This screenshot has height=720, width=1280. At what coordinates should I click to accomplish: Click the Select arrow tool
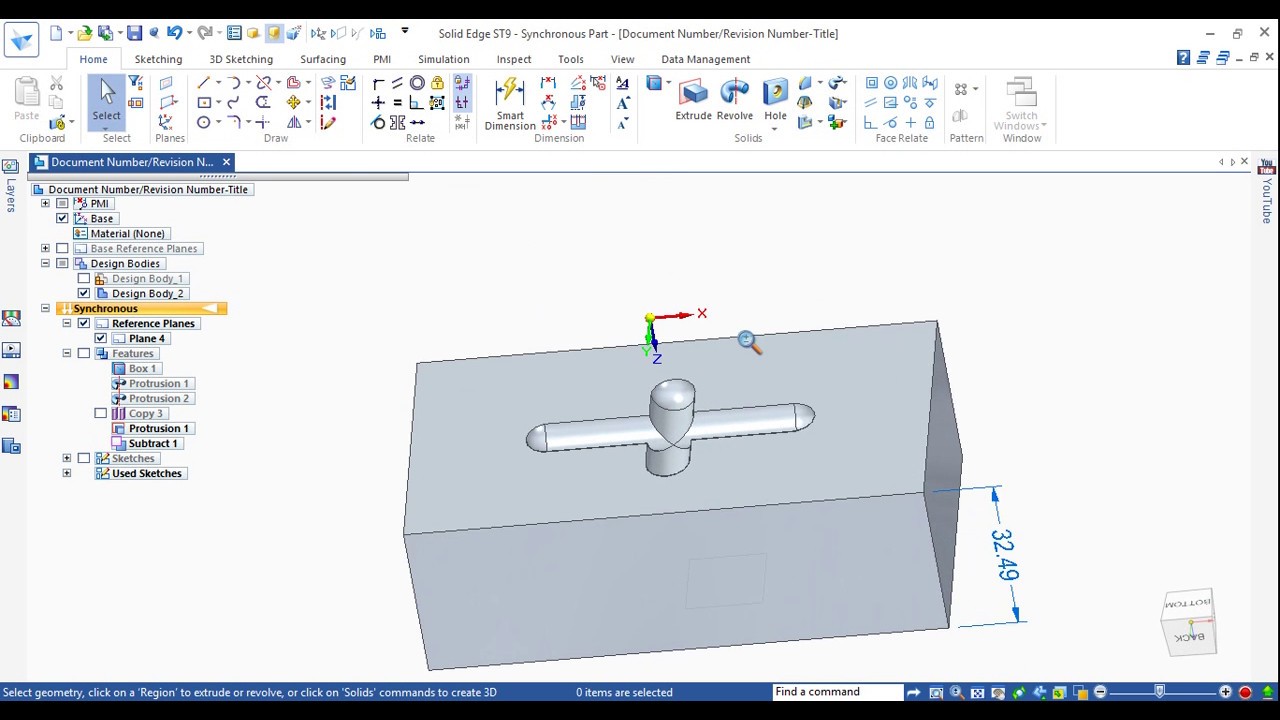[106, 101]
